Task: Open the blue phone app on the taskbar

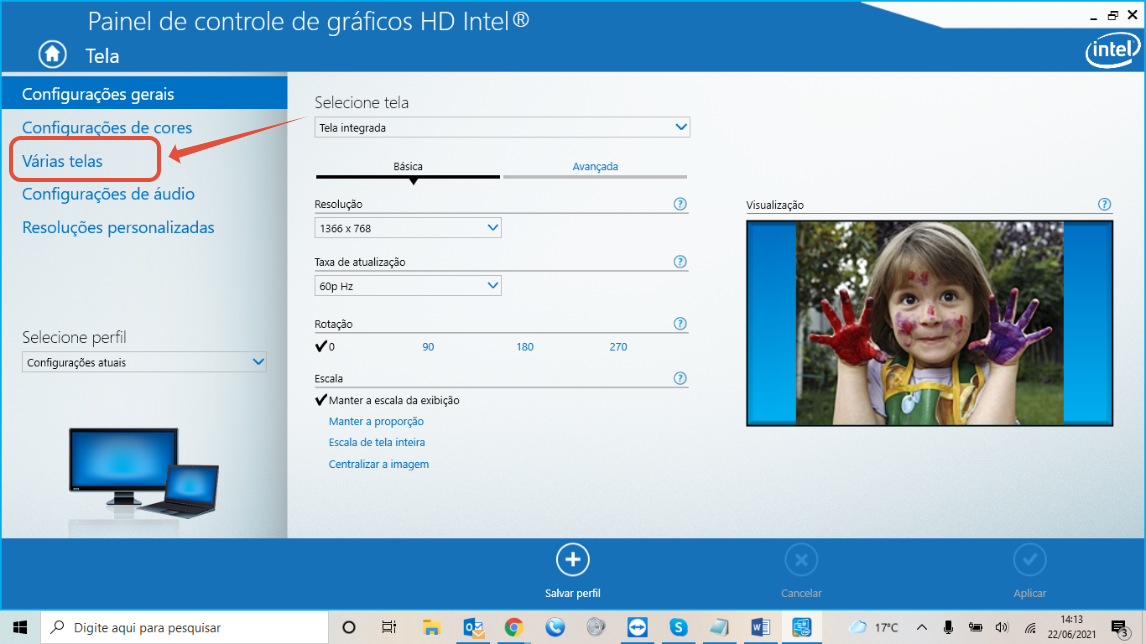Action: click(x=555, y=627)
